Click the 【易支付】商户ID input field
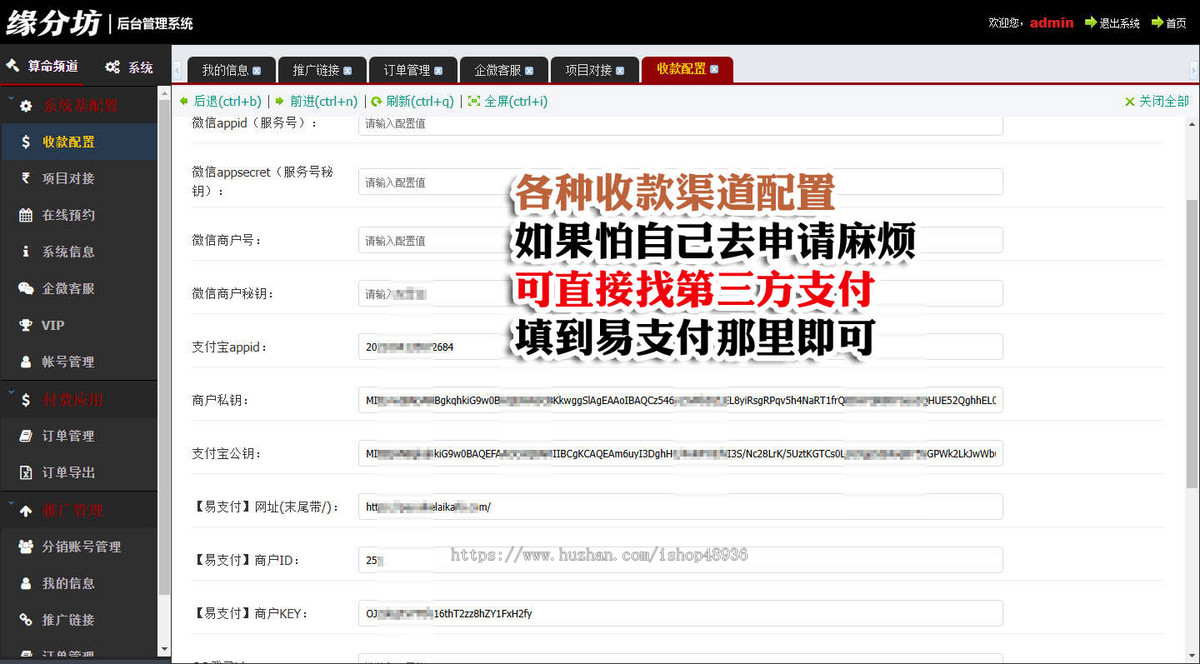 pyautogui.click(x=680, y=560)
